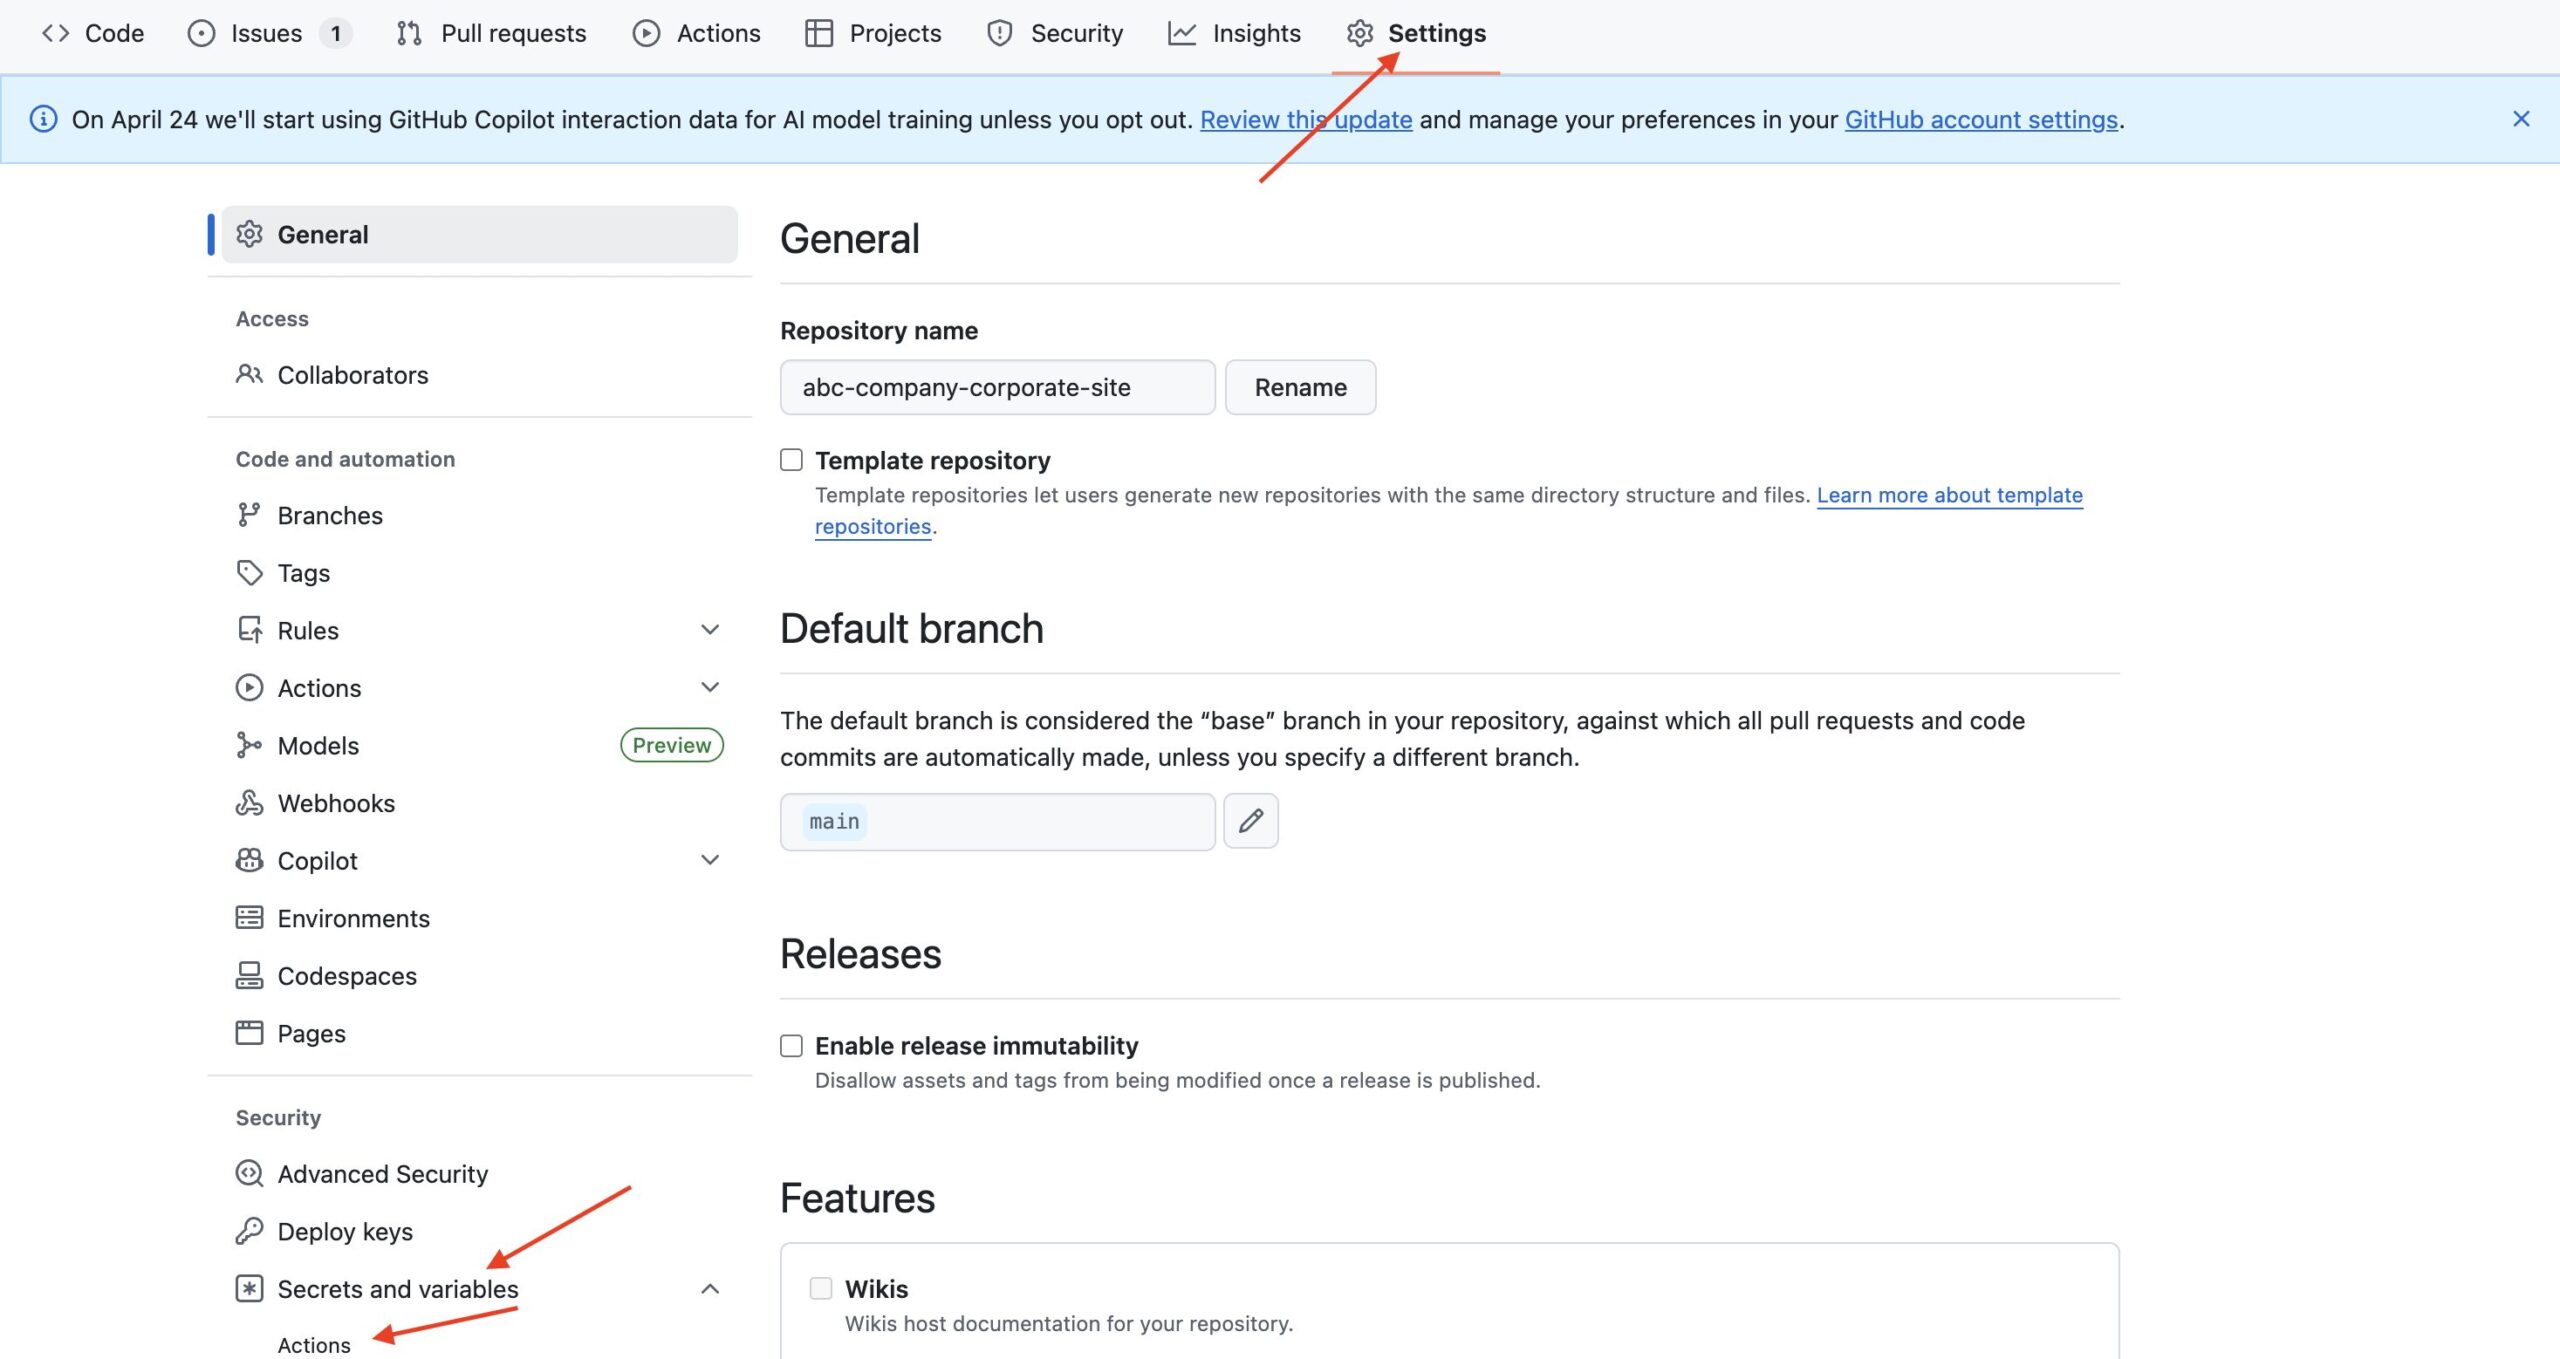Expand the Copilot sidebar section
Screen dimensions: 2560x1359
[710, 860]
